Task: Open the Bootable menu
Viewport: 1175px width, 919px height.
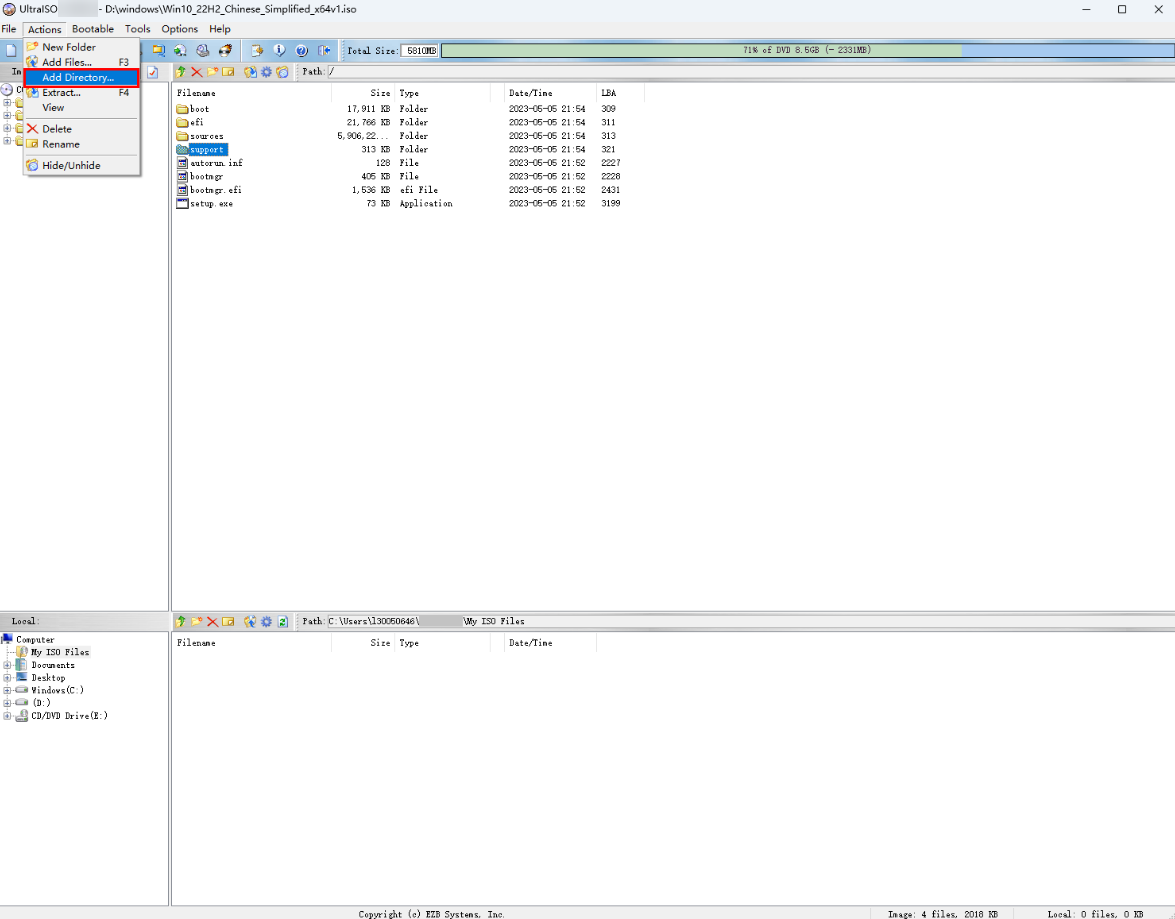Action: (93, 29)
